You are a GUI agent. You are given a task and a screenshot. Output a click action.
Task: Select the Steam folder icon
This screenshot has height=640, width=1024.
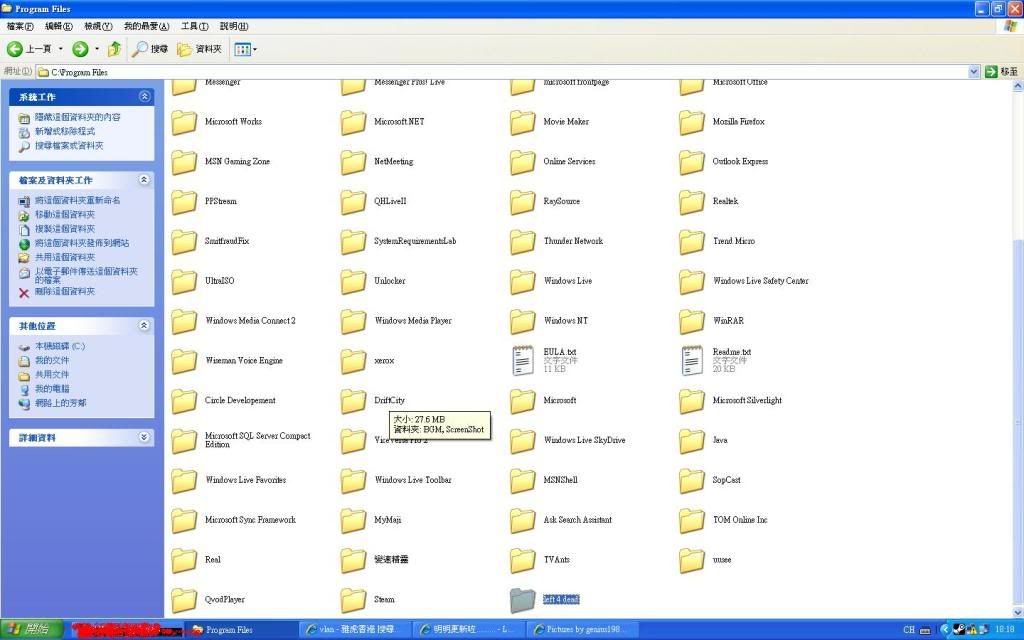(353, 600)
